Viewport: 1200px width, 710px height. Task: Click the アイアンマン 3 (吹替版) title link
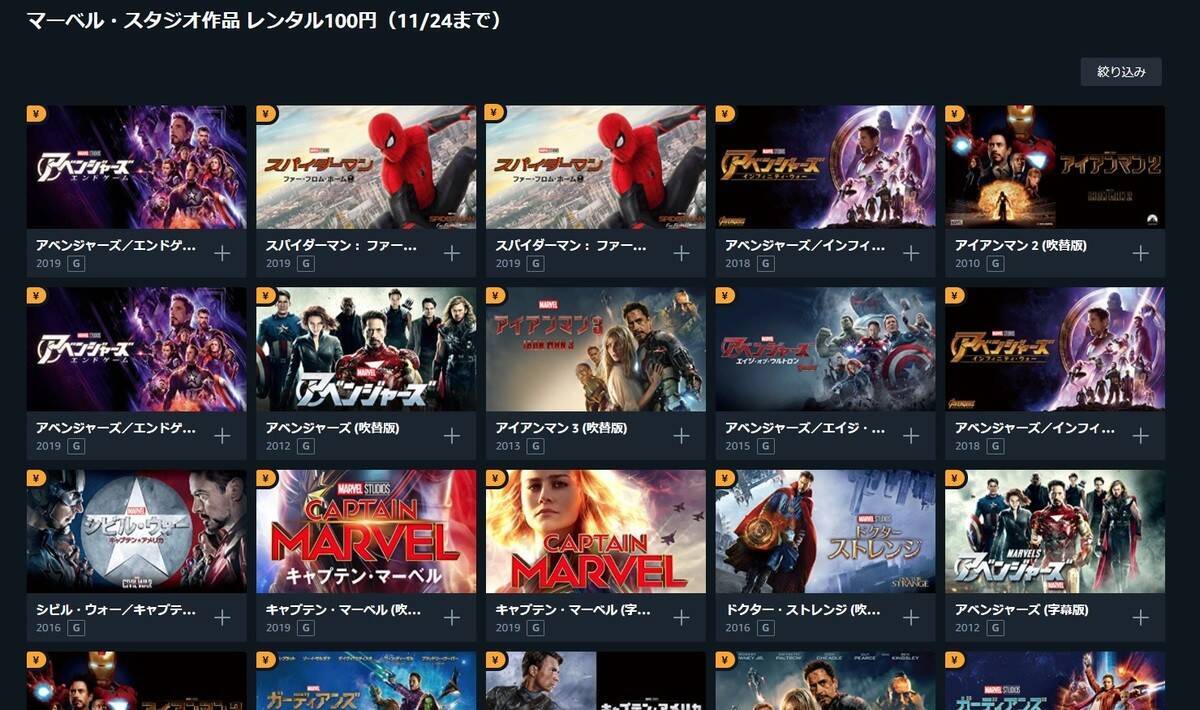tap(561, 428)
